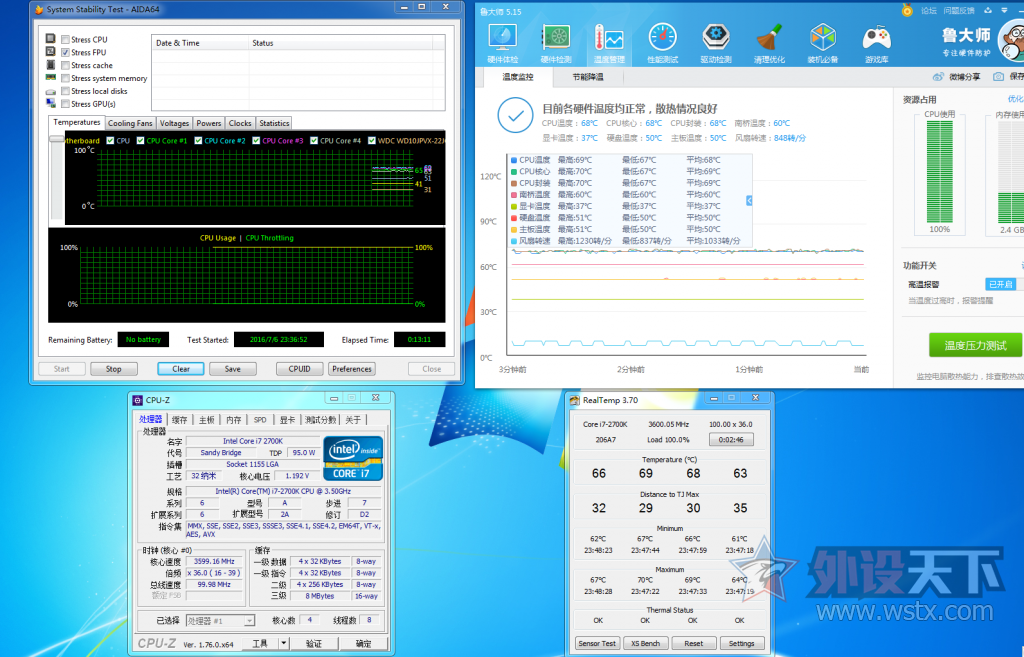Click the AIDA64 flame icon in title bar
Viewport: 1024px width, 657px height.
pyautogui.click(x=39, y=9)
